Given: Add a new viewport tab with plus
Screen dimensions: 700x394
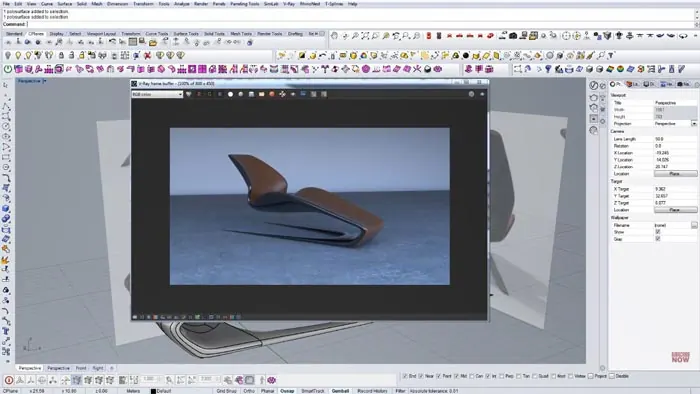Looking at the screenshot, I should [112, 368].
